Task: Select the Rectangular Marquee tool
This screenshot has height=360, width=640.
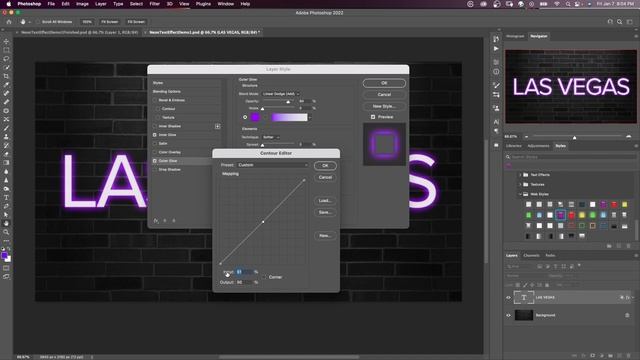Action: (6, 50)
